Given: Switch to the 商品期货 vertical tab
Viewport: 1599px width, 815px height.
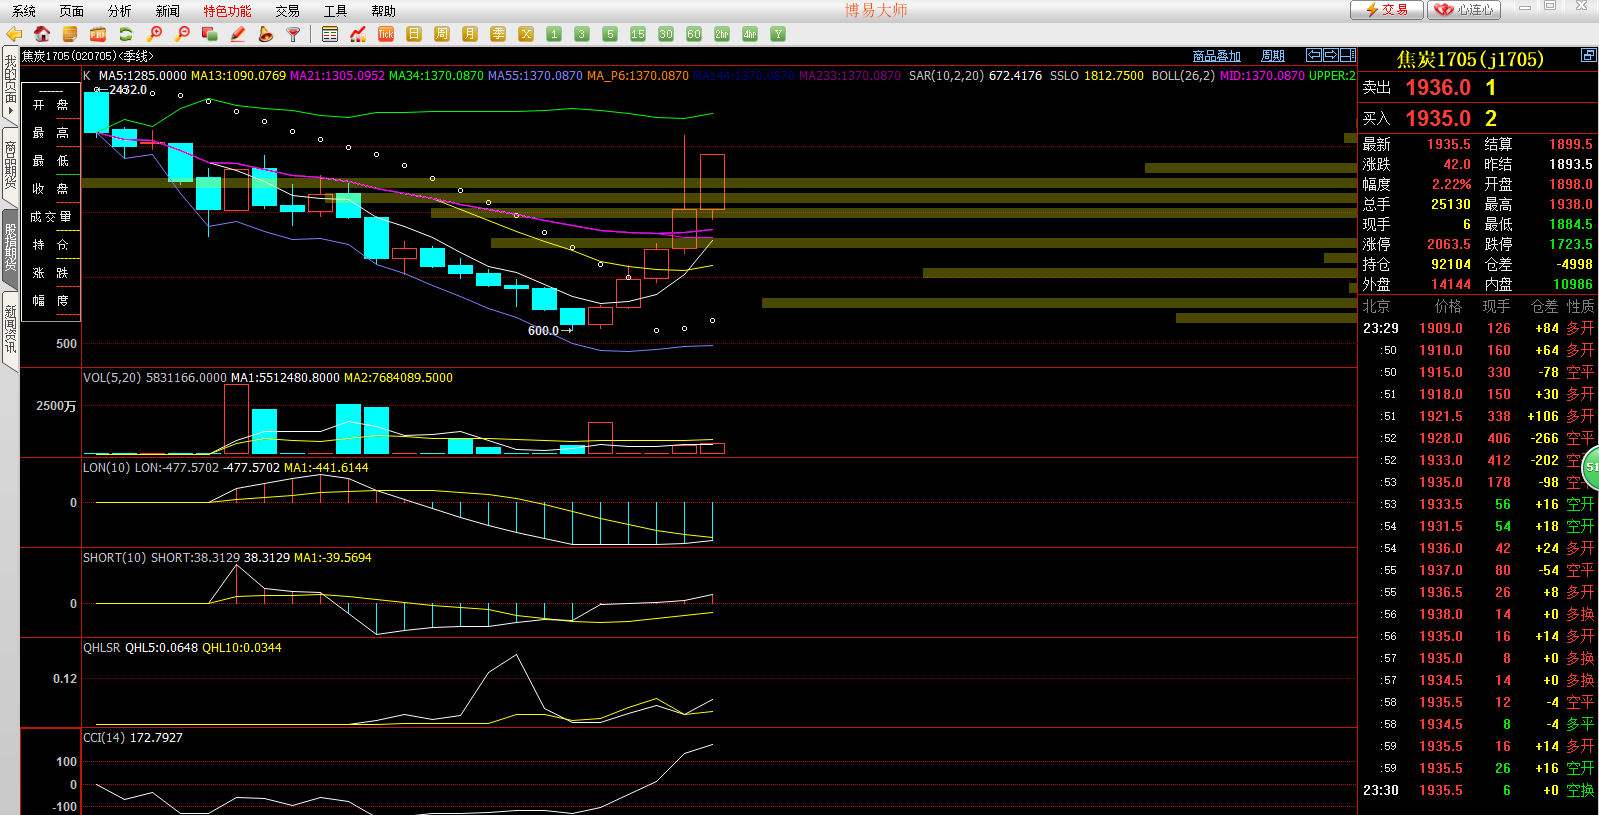Looking at the screenshot, I should click(x=10, y=166).
